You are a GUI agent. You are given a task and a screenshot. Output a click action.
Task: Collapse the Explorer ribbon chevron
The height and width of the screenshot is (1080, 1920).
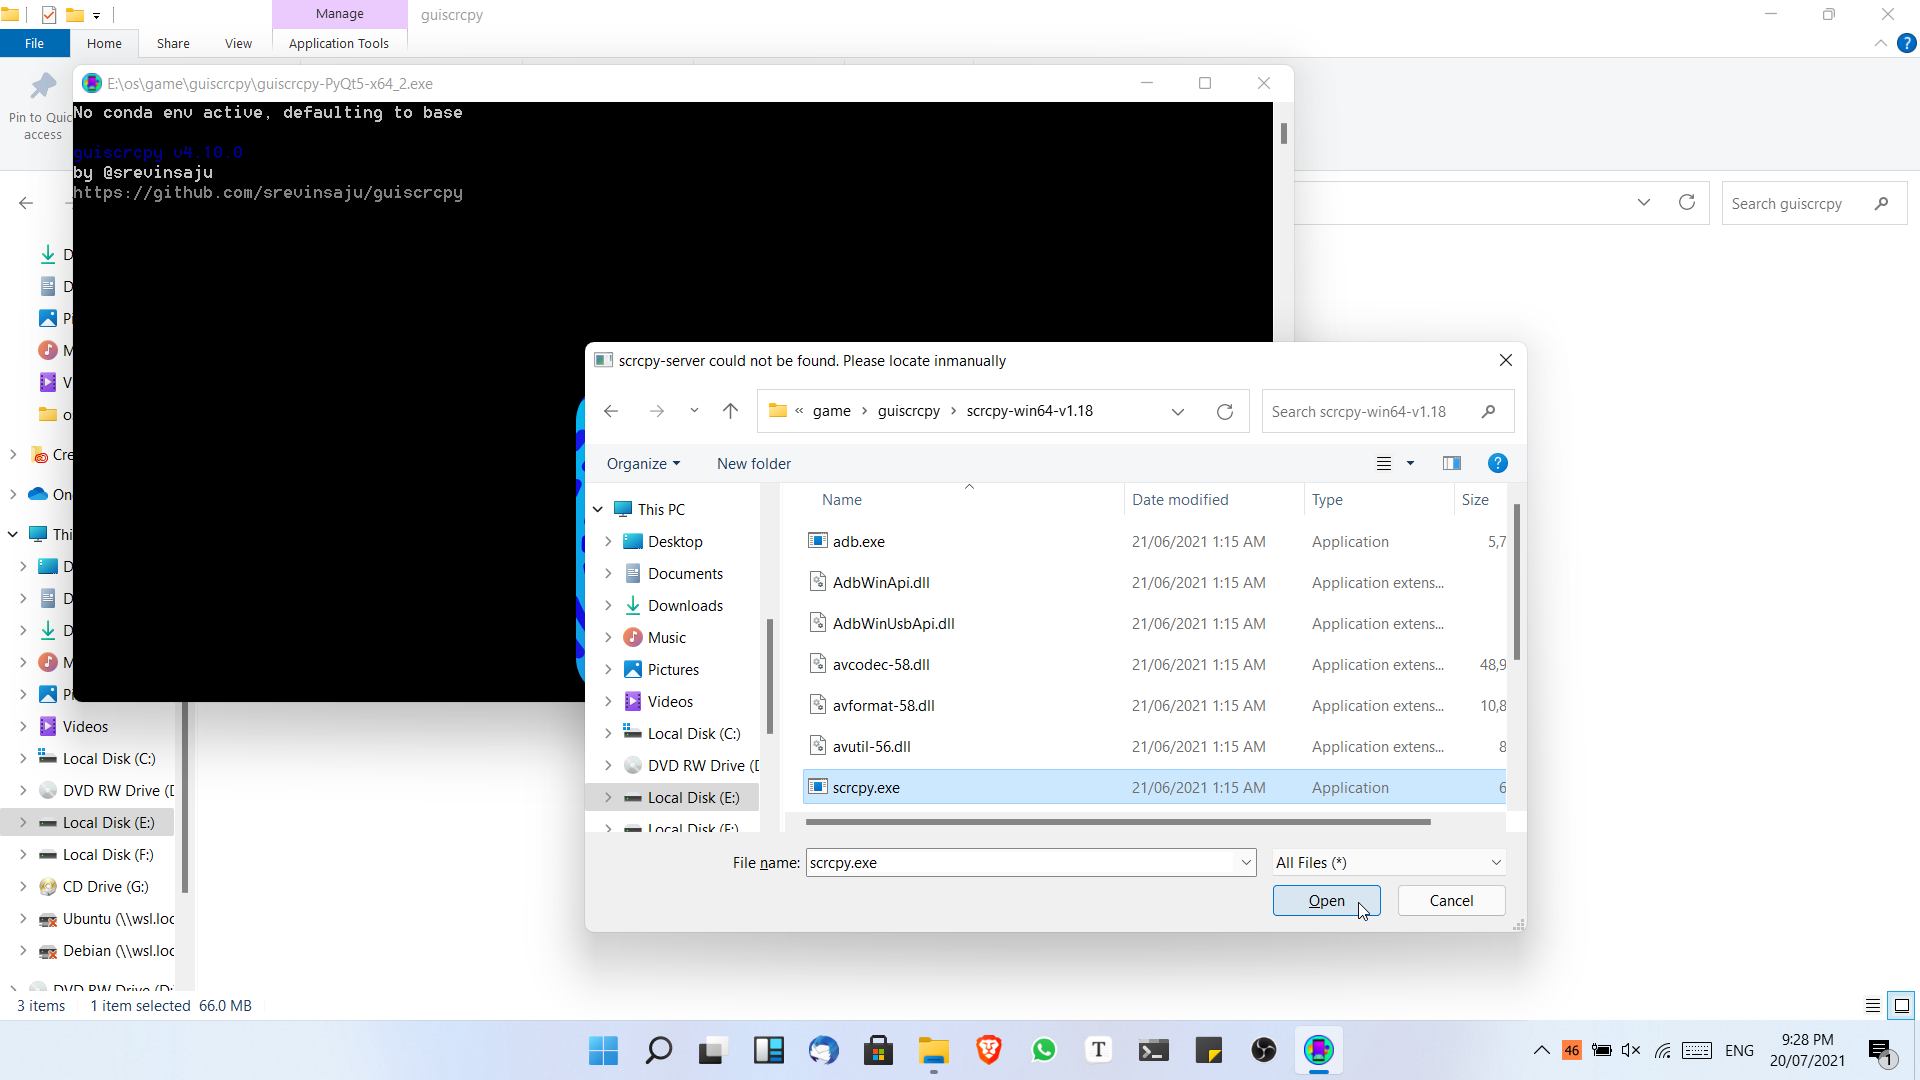click(1880, 43)
